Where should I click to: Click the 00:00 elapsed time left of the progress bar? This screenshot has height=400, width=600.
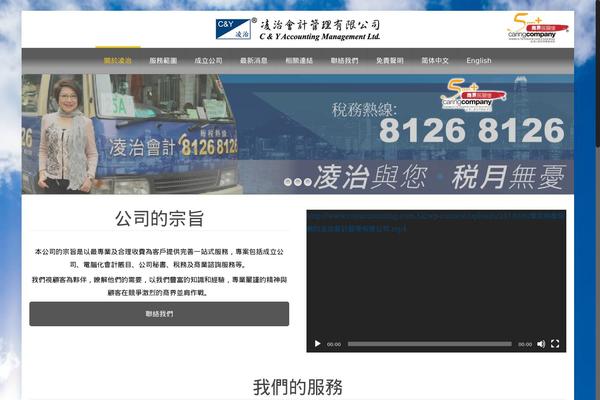coord(334,344)
